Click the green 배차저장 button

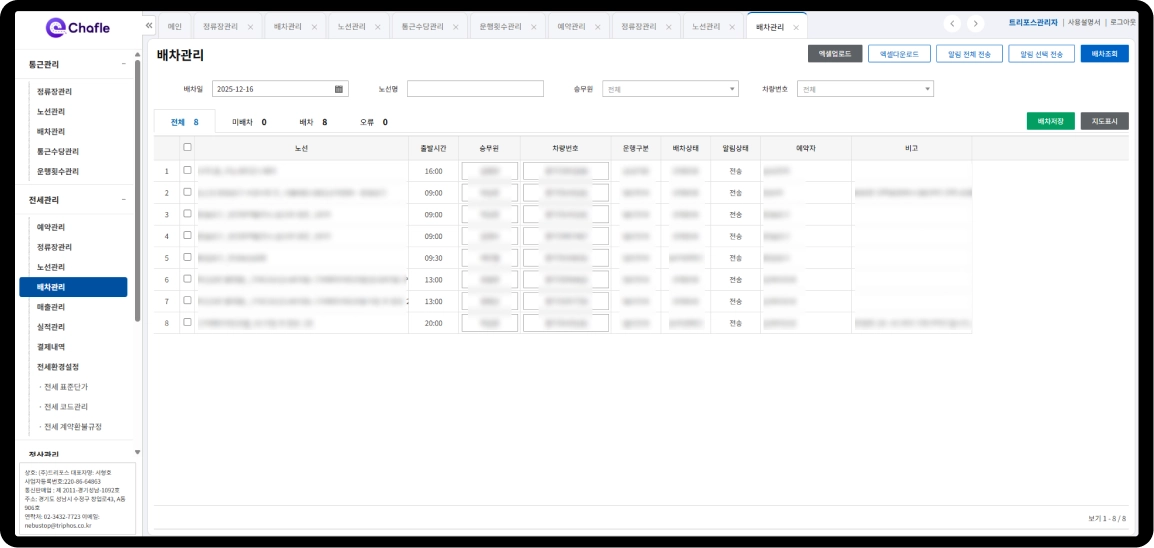coord(1050,121)
